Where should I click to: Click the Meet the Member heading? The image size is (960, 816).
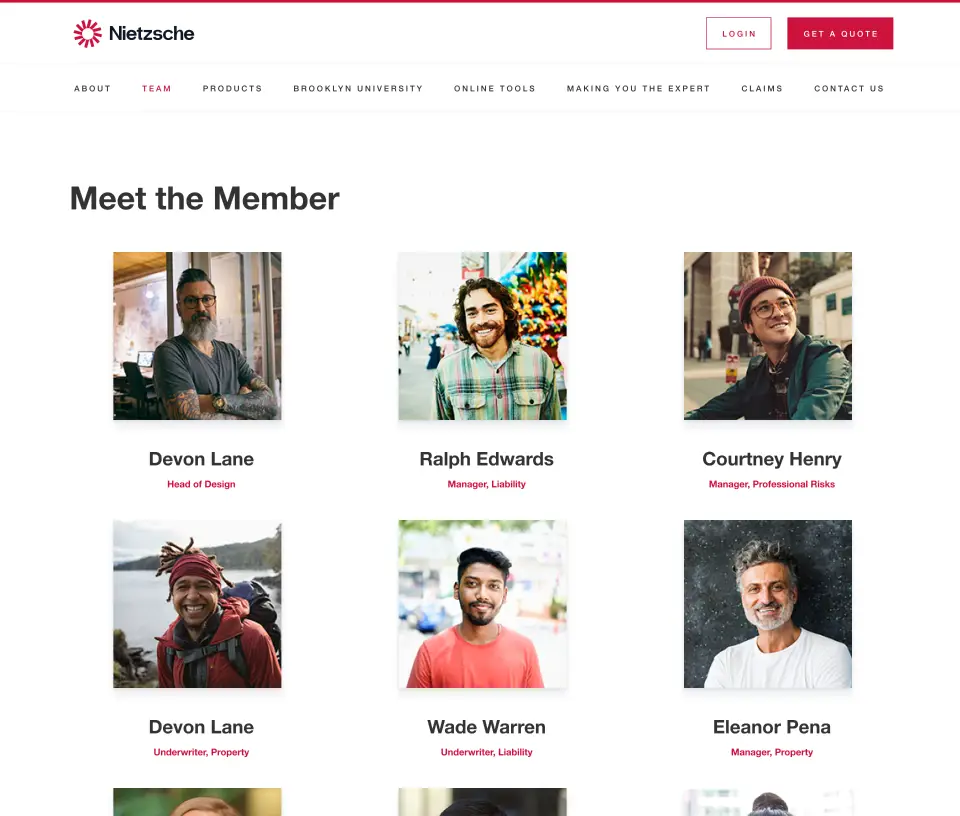(x=204, y=198)
